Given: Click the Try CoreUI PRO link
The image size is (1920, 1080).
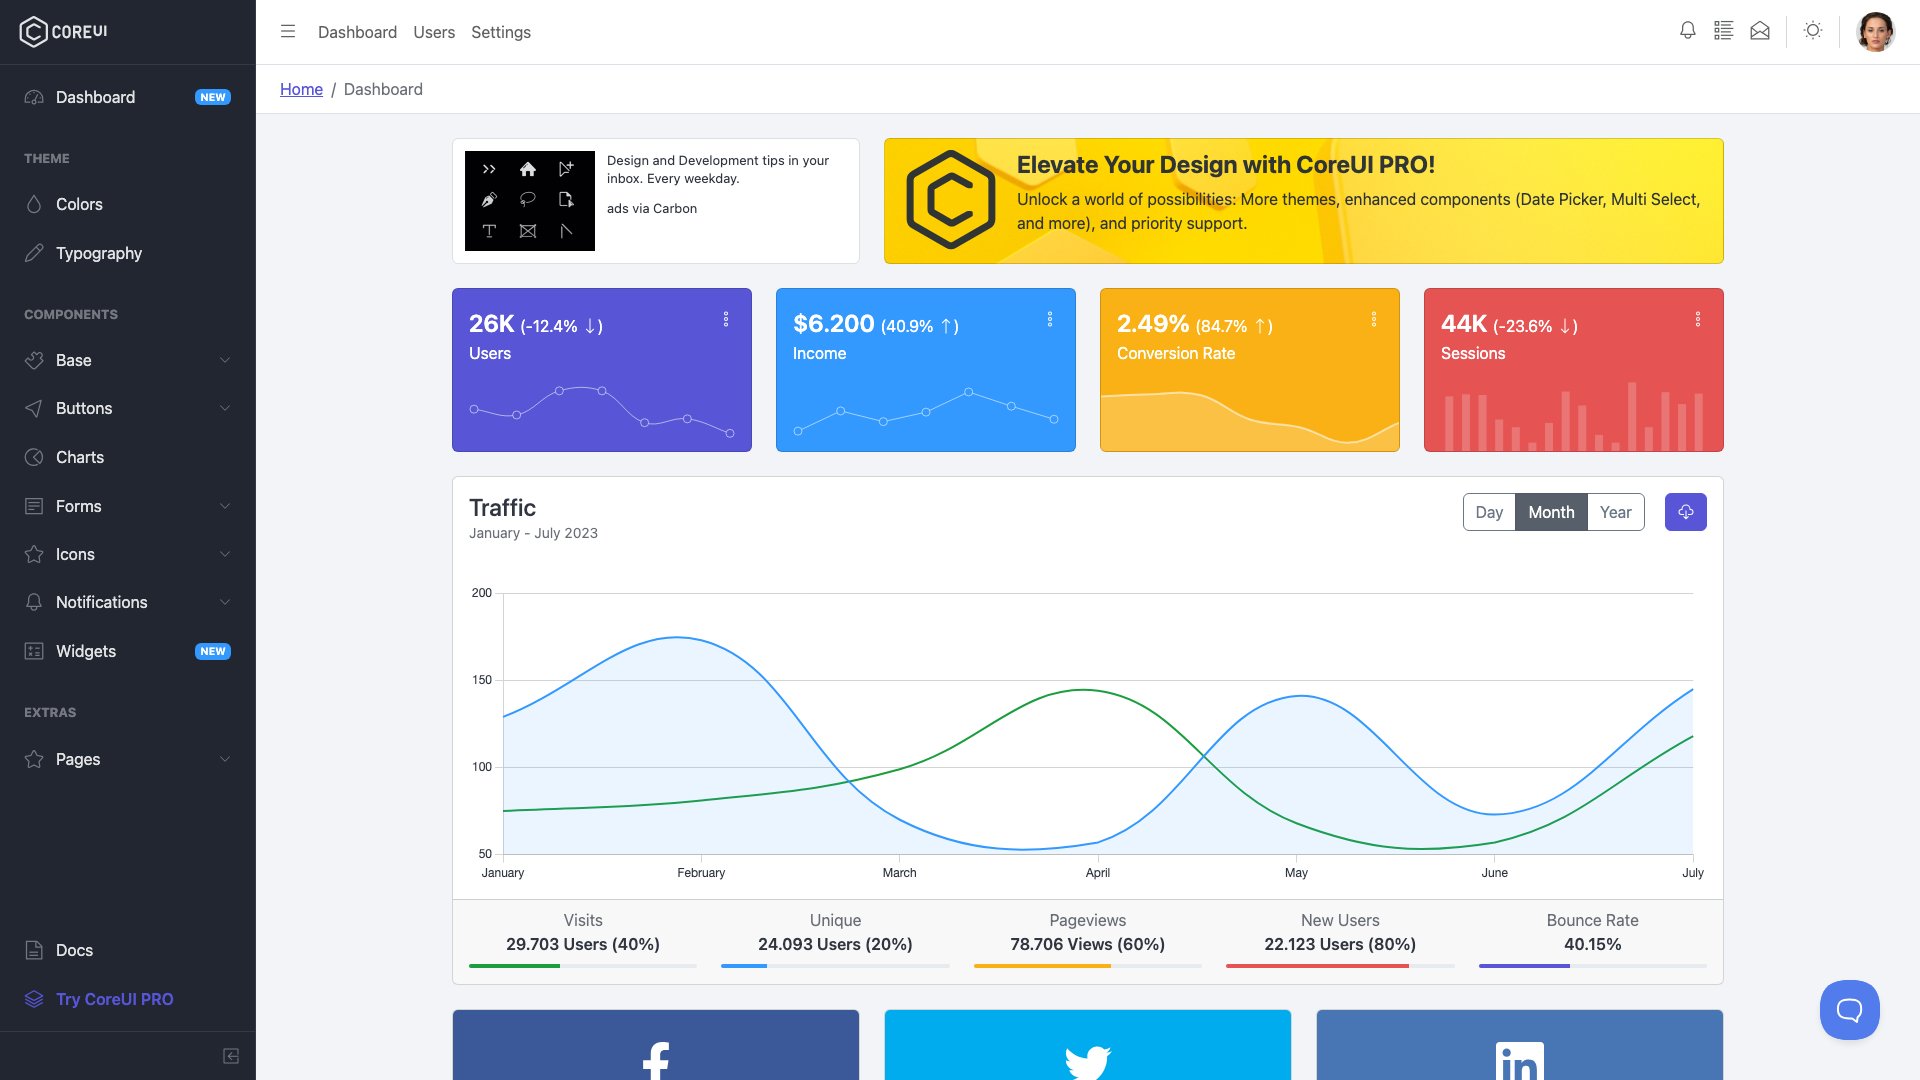Looking at the screenshot, I should click(113, 998).
